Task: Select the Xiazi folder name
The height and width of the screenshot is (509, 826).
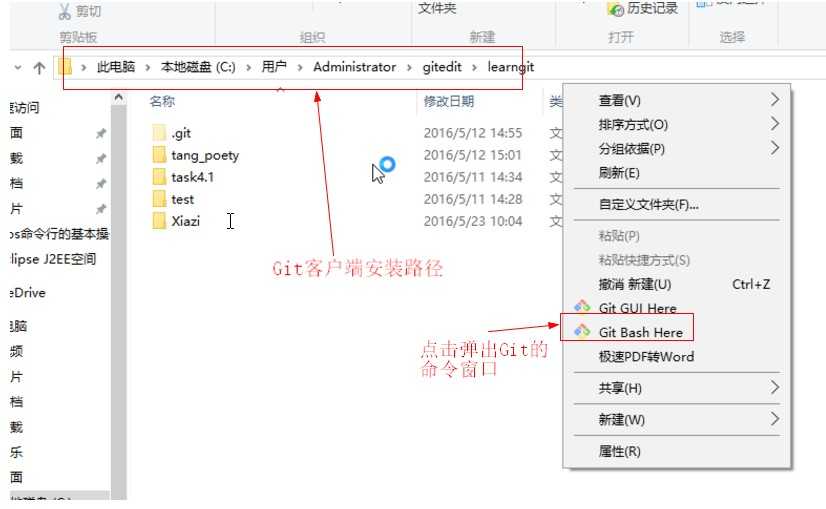Action: [x=185, y=221]
